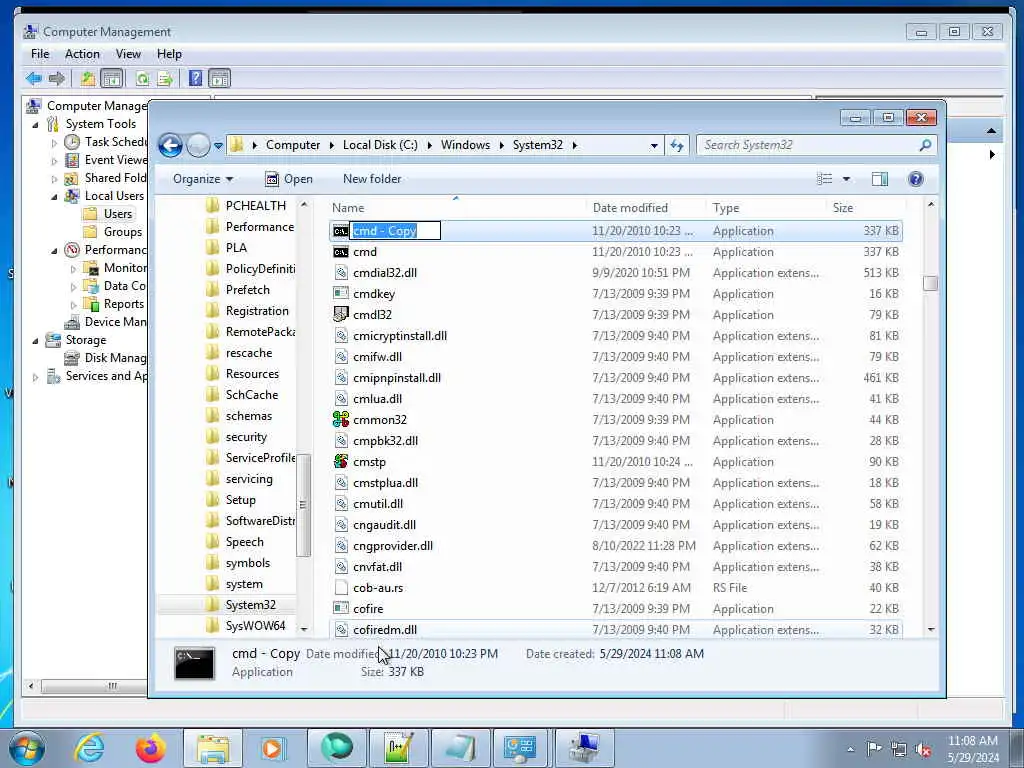Click the clock showing 11:08 AM
The width and height of the screenshot is (1024, 768).
[x=972, y=741]
